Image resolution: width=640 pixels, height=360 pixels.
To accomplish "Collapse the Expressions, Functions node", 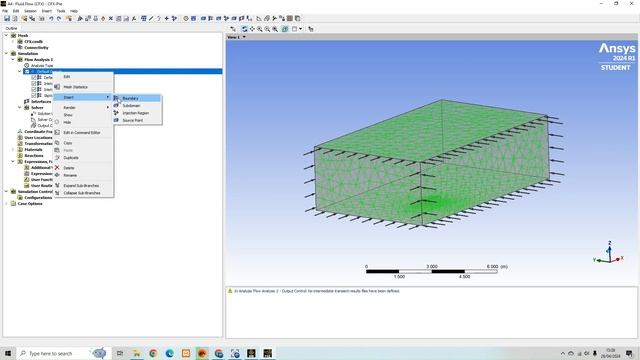I will click(x=13, y=162).
